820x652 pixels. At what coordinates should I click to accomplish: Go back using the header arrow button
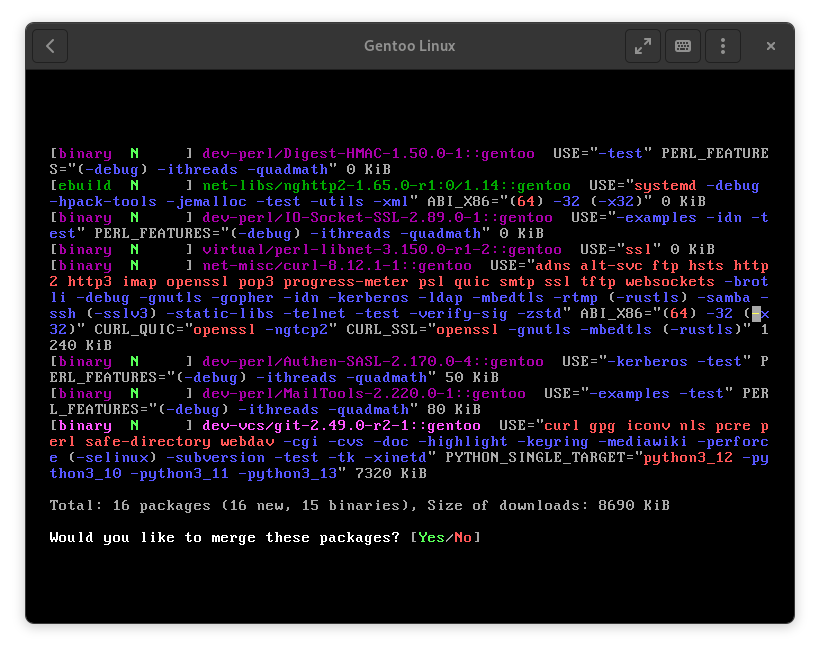tap(50, 46)
